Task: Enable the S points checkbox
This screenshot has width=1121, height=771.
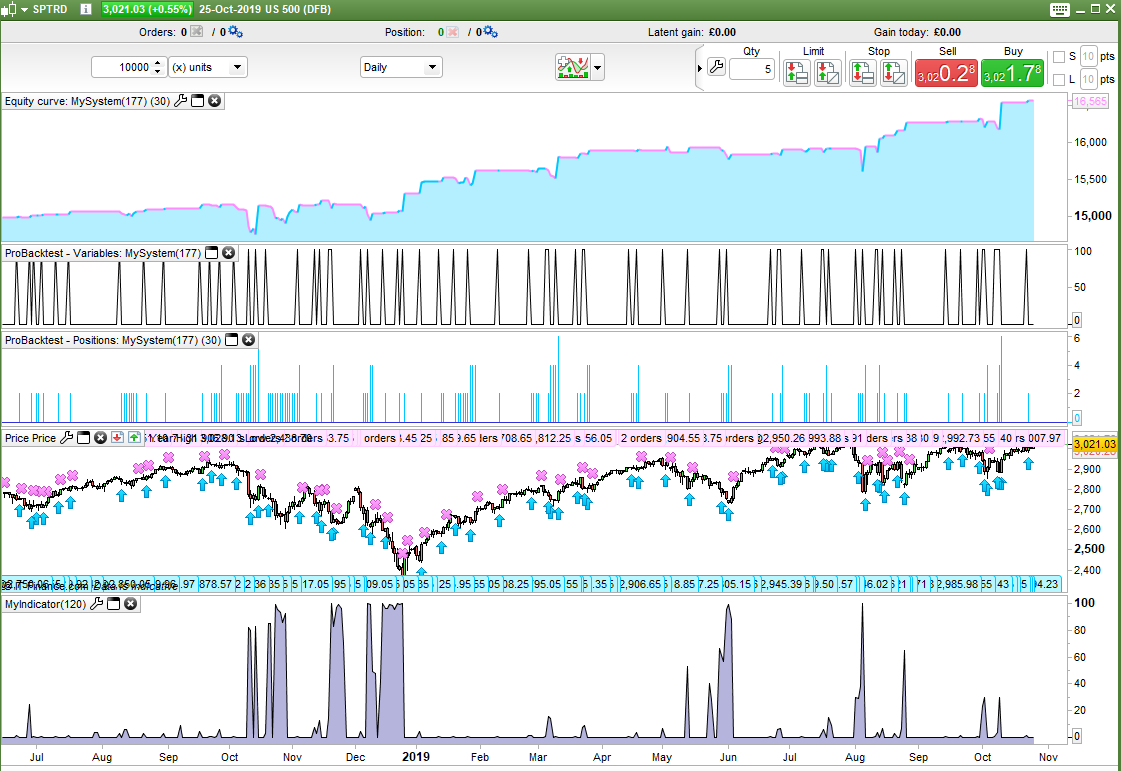Action: [x=1059, y=56]
